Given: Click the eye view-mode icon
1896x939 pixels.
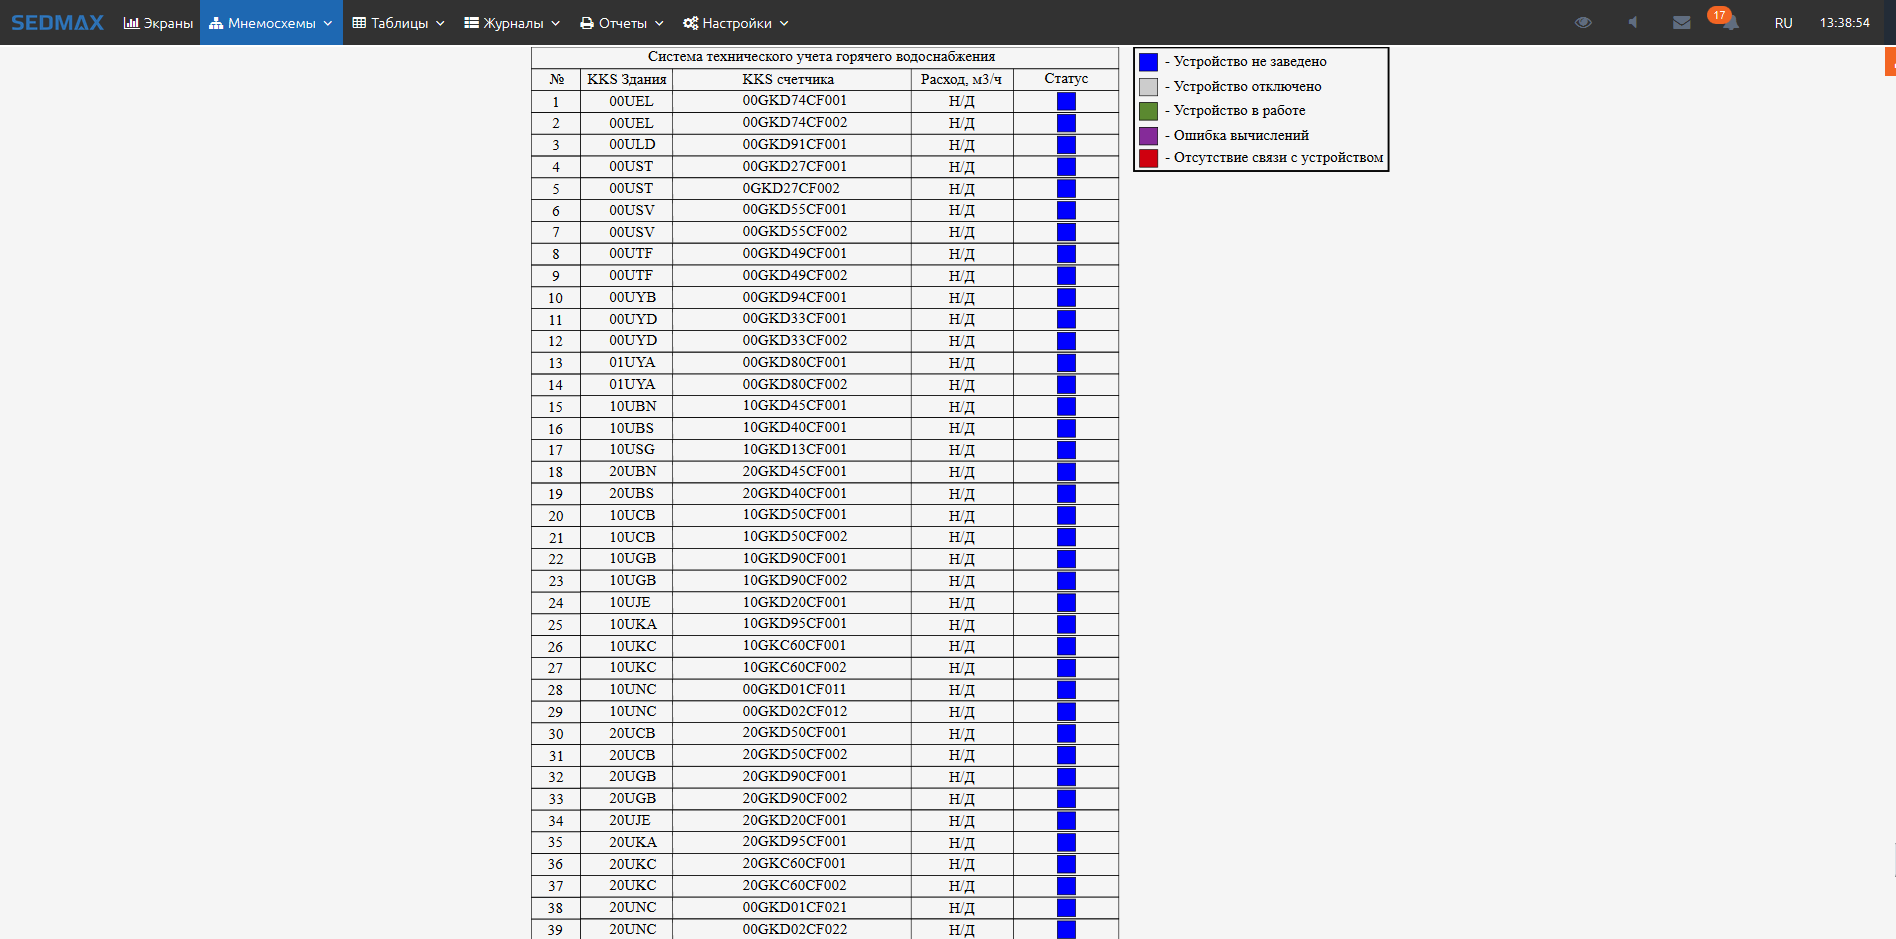Looking at the screenshot, I should tap(1582, 22).
